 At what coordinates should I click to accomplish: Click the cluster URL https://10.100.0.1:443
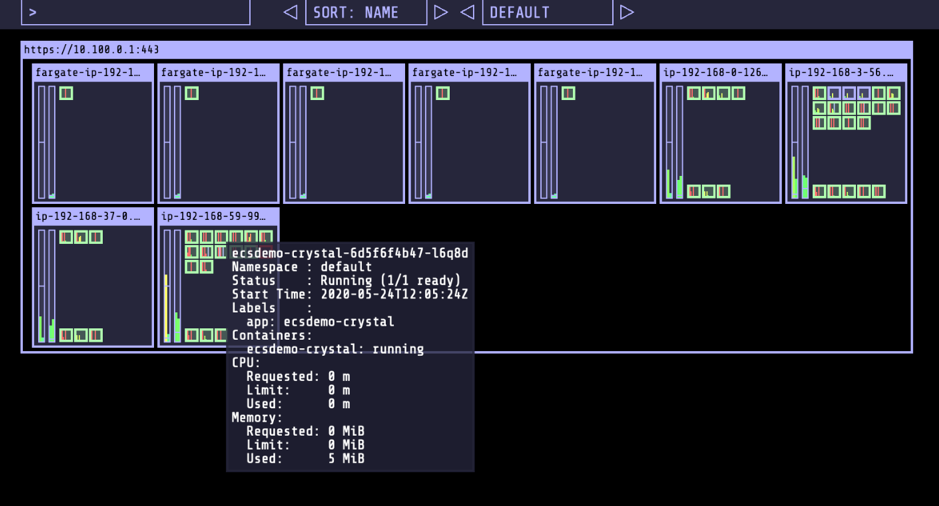(x=92, y=50)
